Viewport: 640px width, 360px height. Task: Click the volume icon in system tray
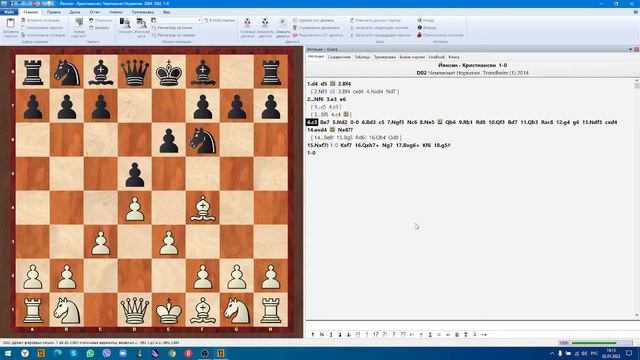[x=584, y=353]
